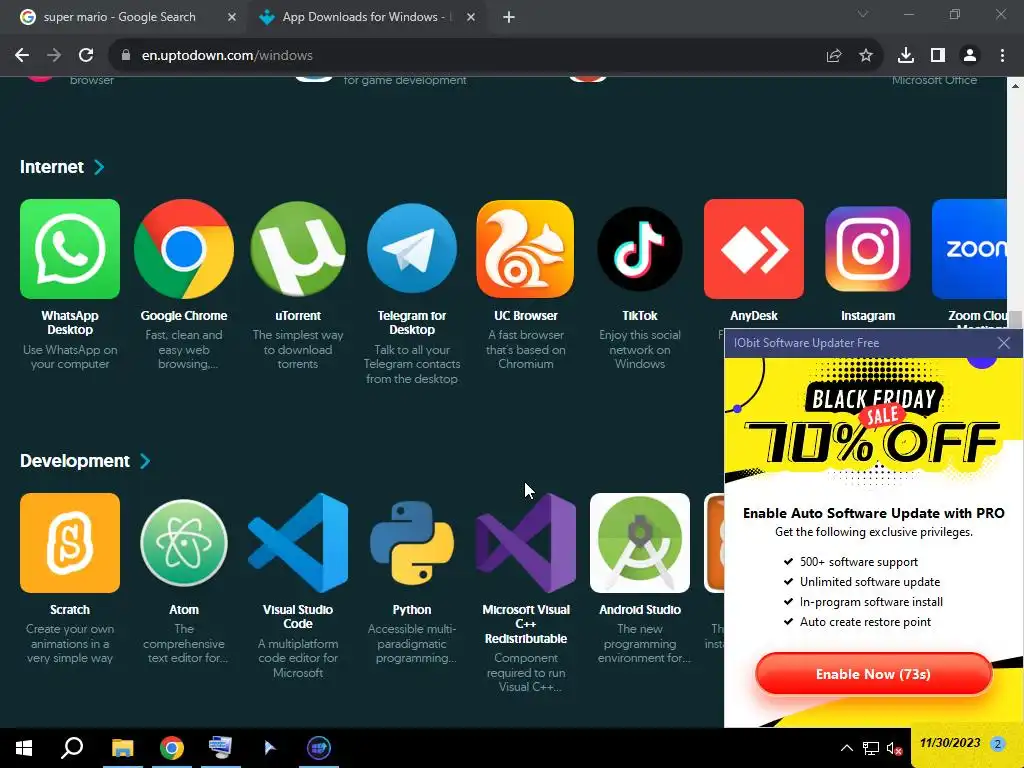Close the super mario search tab
Viewport: 1024px width, 768px height.
point(232,18)
